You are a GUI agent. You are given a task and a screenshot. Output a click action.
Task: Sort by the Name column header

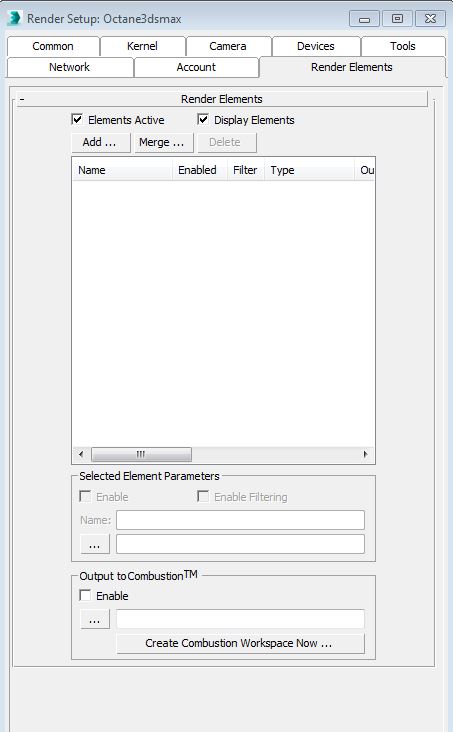[x=122, y=170]
